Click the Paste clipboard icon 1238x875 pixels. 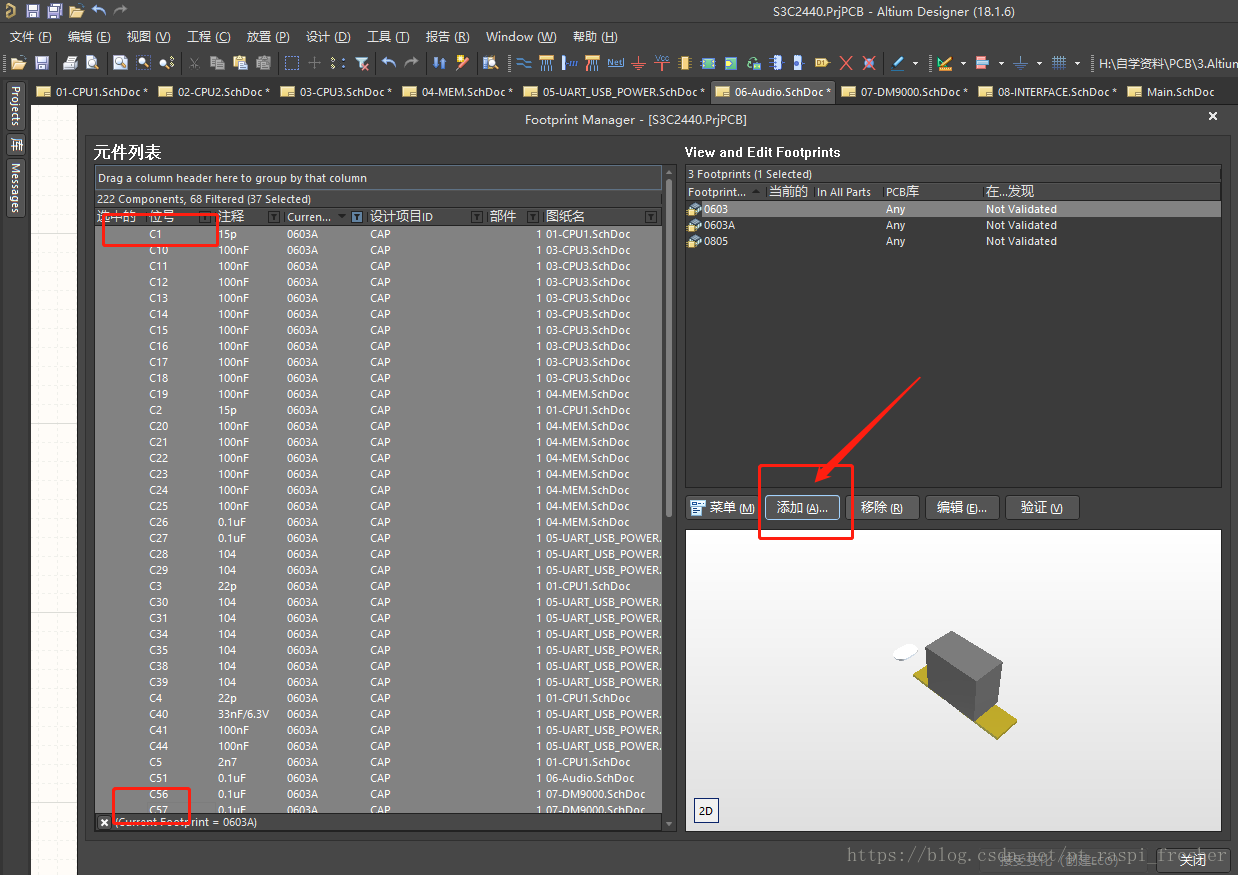(x=240, y=63)
